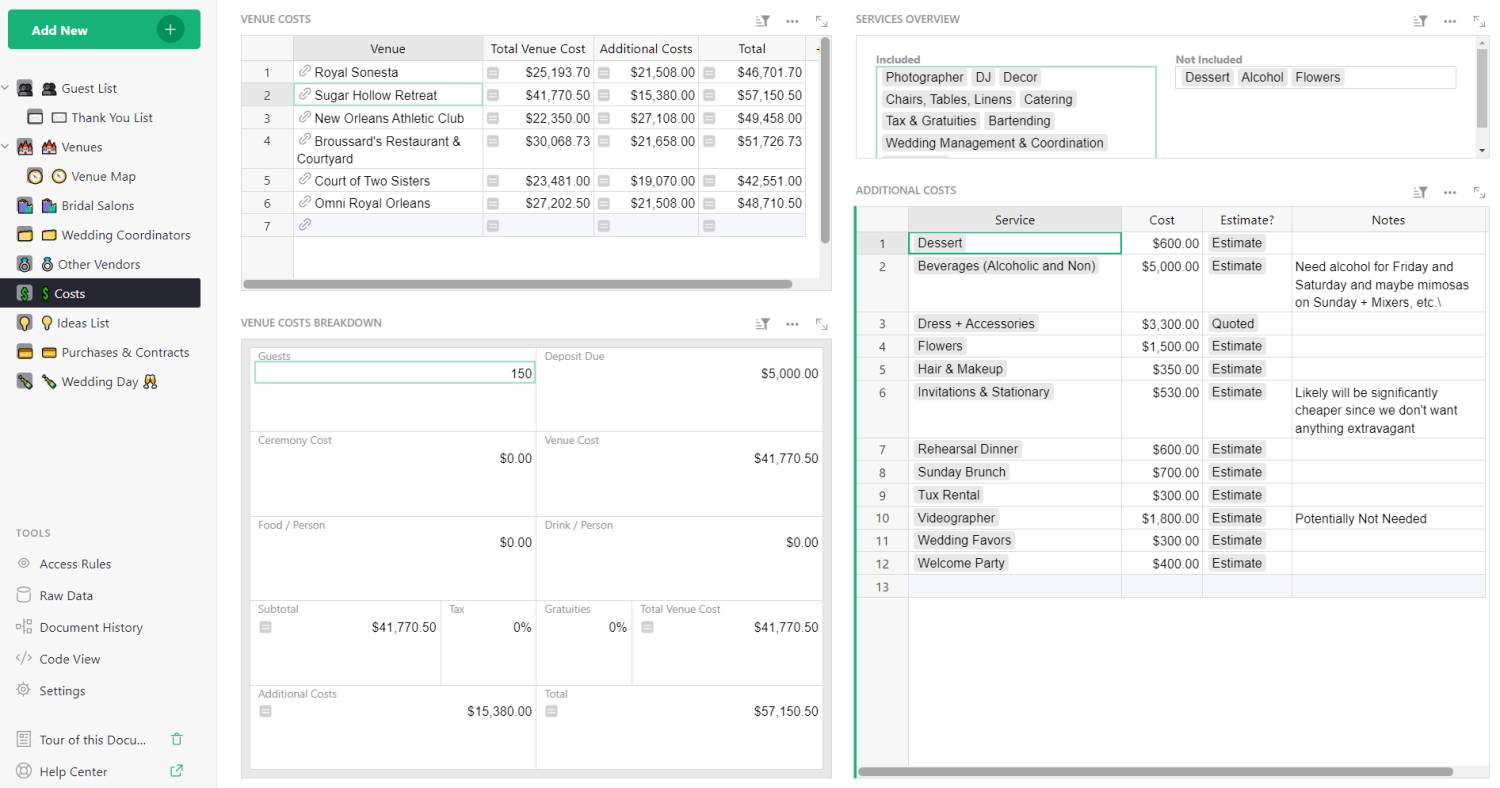
Task: Click the Venue Costs table vertical scrollbar
Action: pyautogui.click(x=825, y=140)
